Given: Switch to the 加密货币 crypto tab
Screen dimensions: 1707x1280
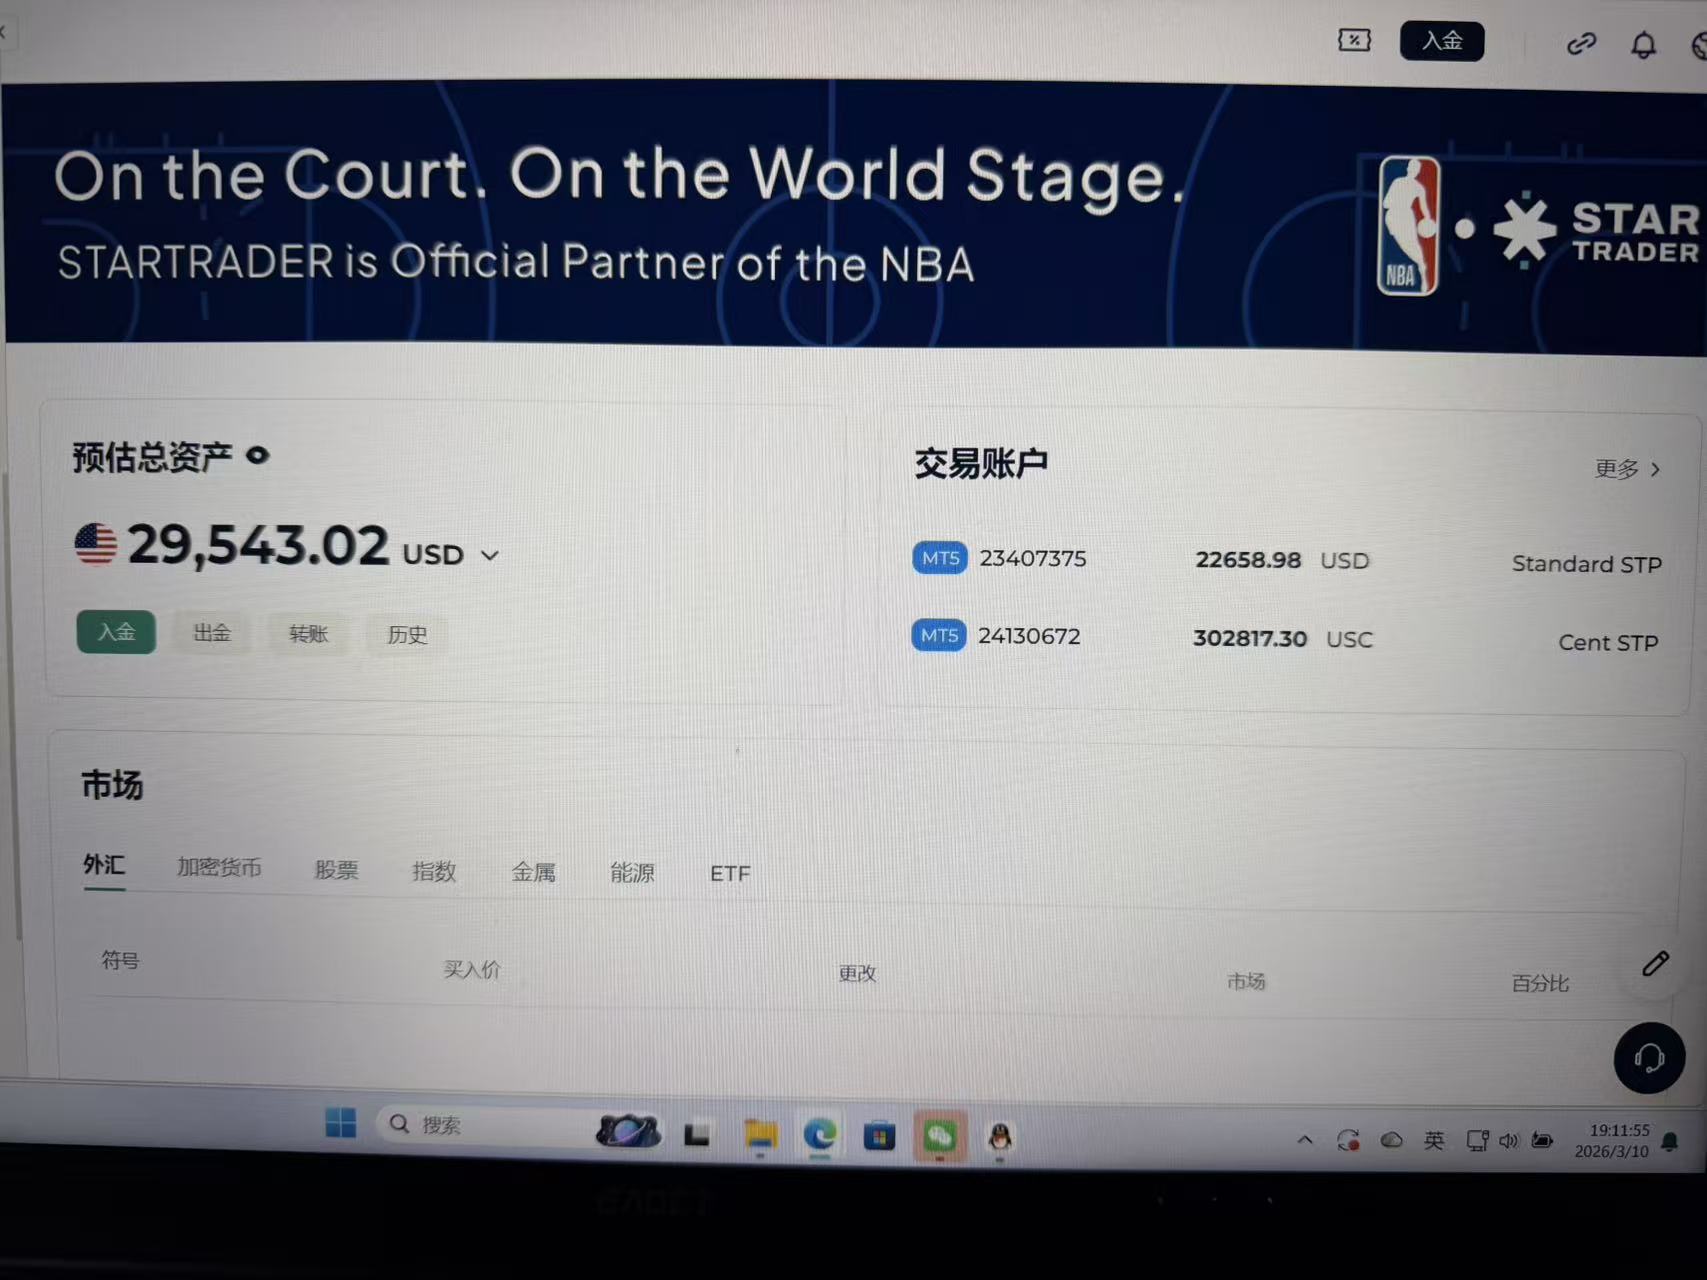Looking at the screenshot, I should tap(219, 867).
